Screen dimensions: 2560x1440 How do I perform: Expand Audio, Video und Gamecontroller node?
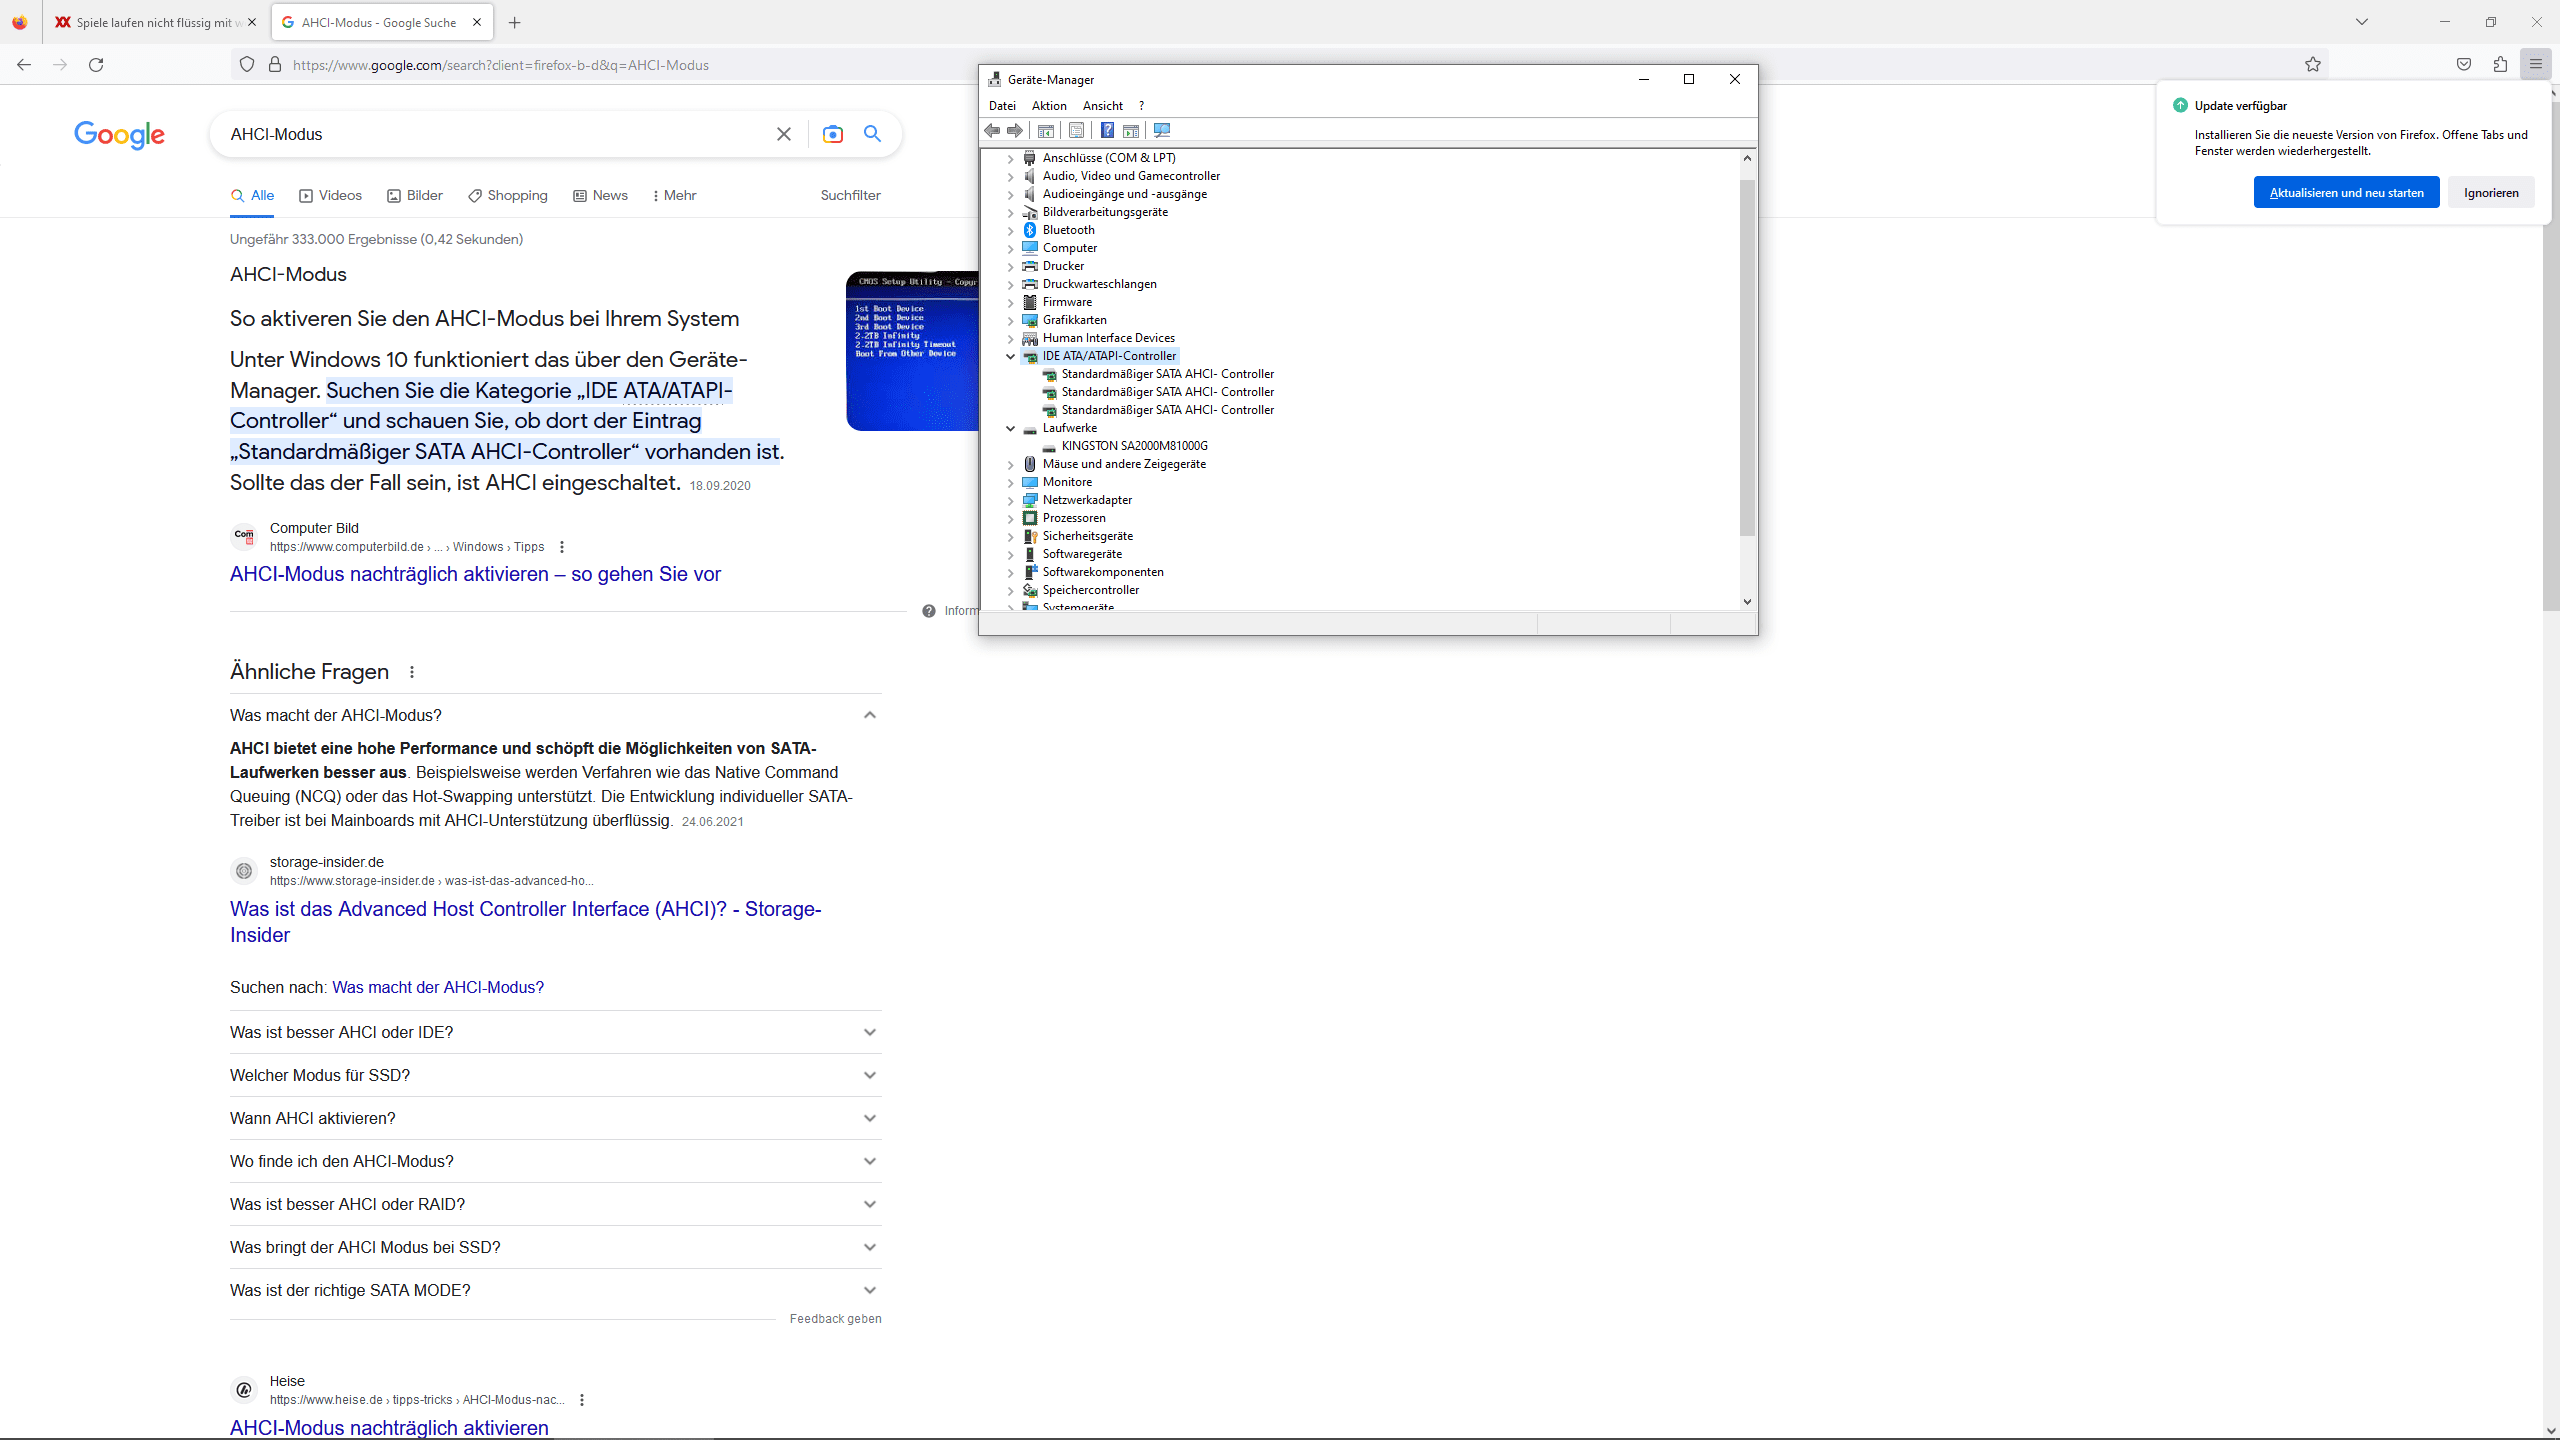point(1010,176)
